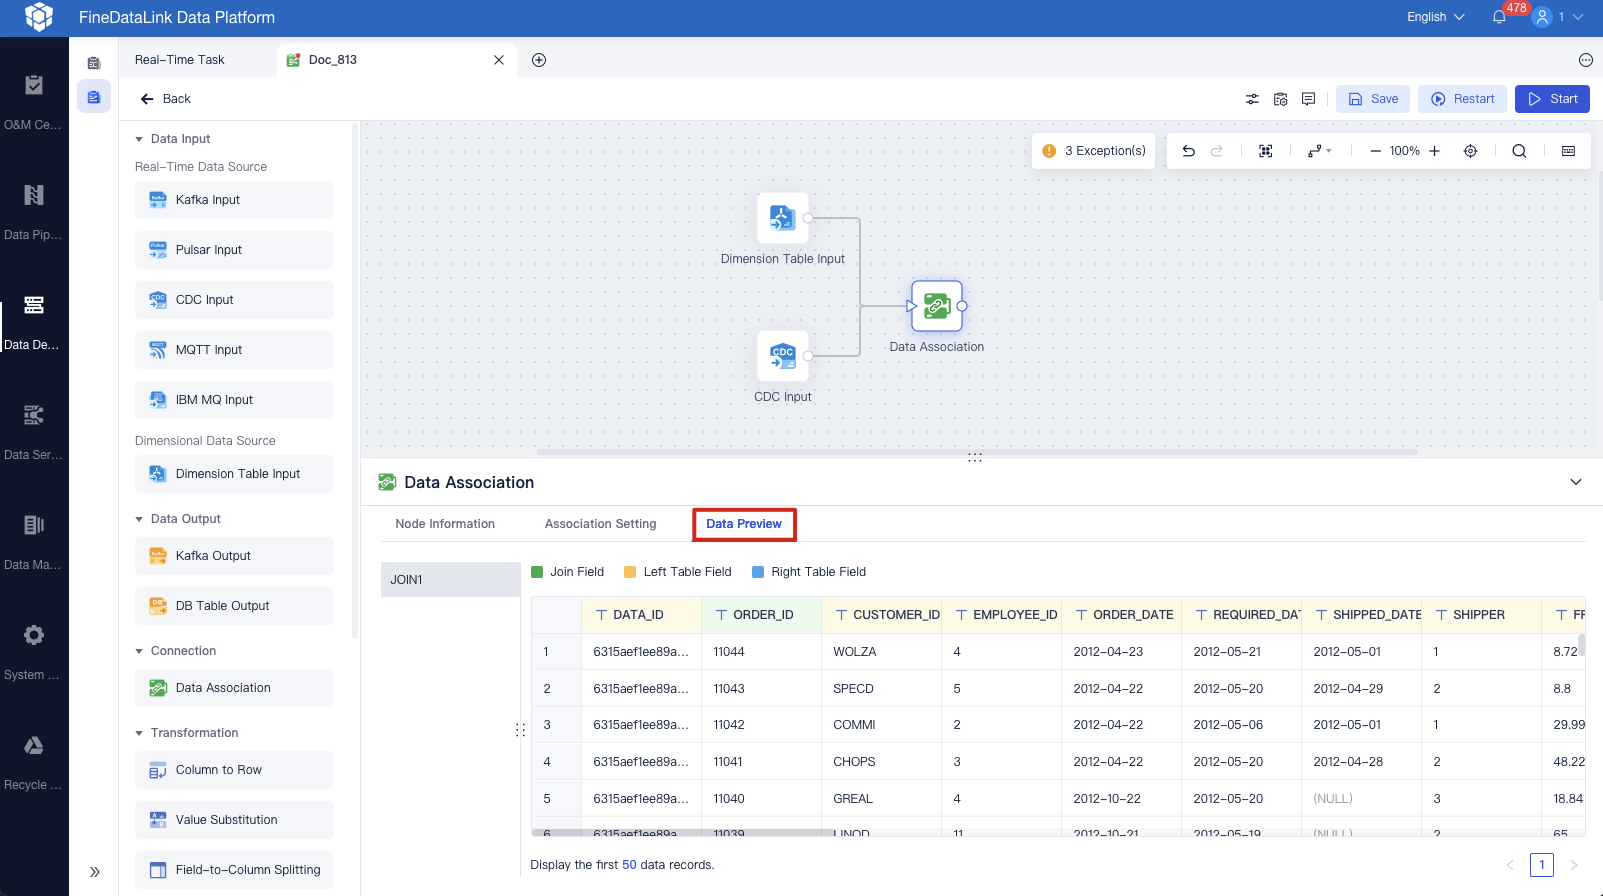Click the notification bell icon
Image resolution: width=1603 pixels, height=896 pixels.
tap(1499, 17)
